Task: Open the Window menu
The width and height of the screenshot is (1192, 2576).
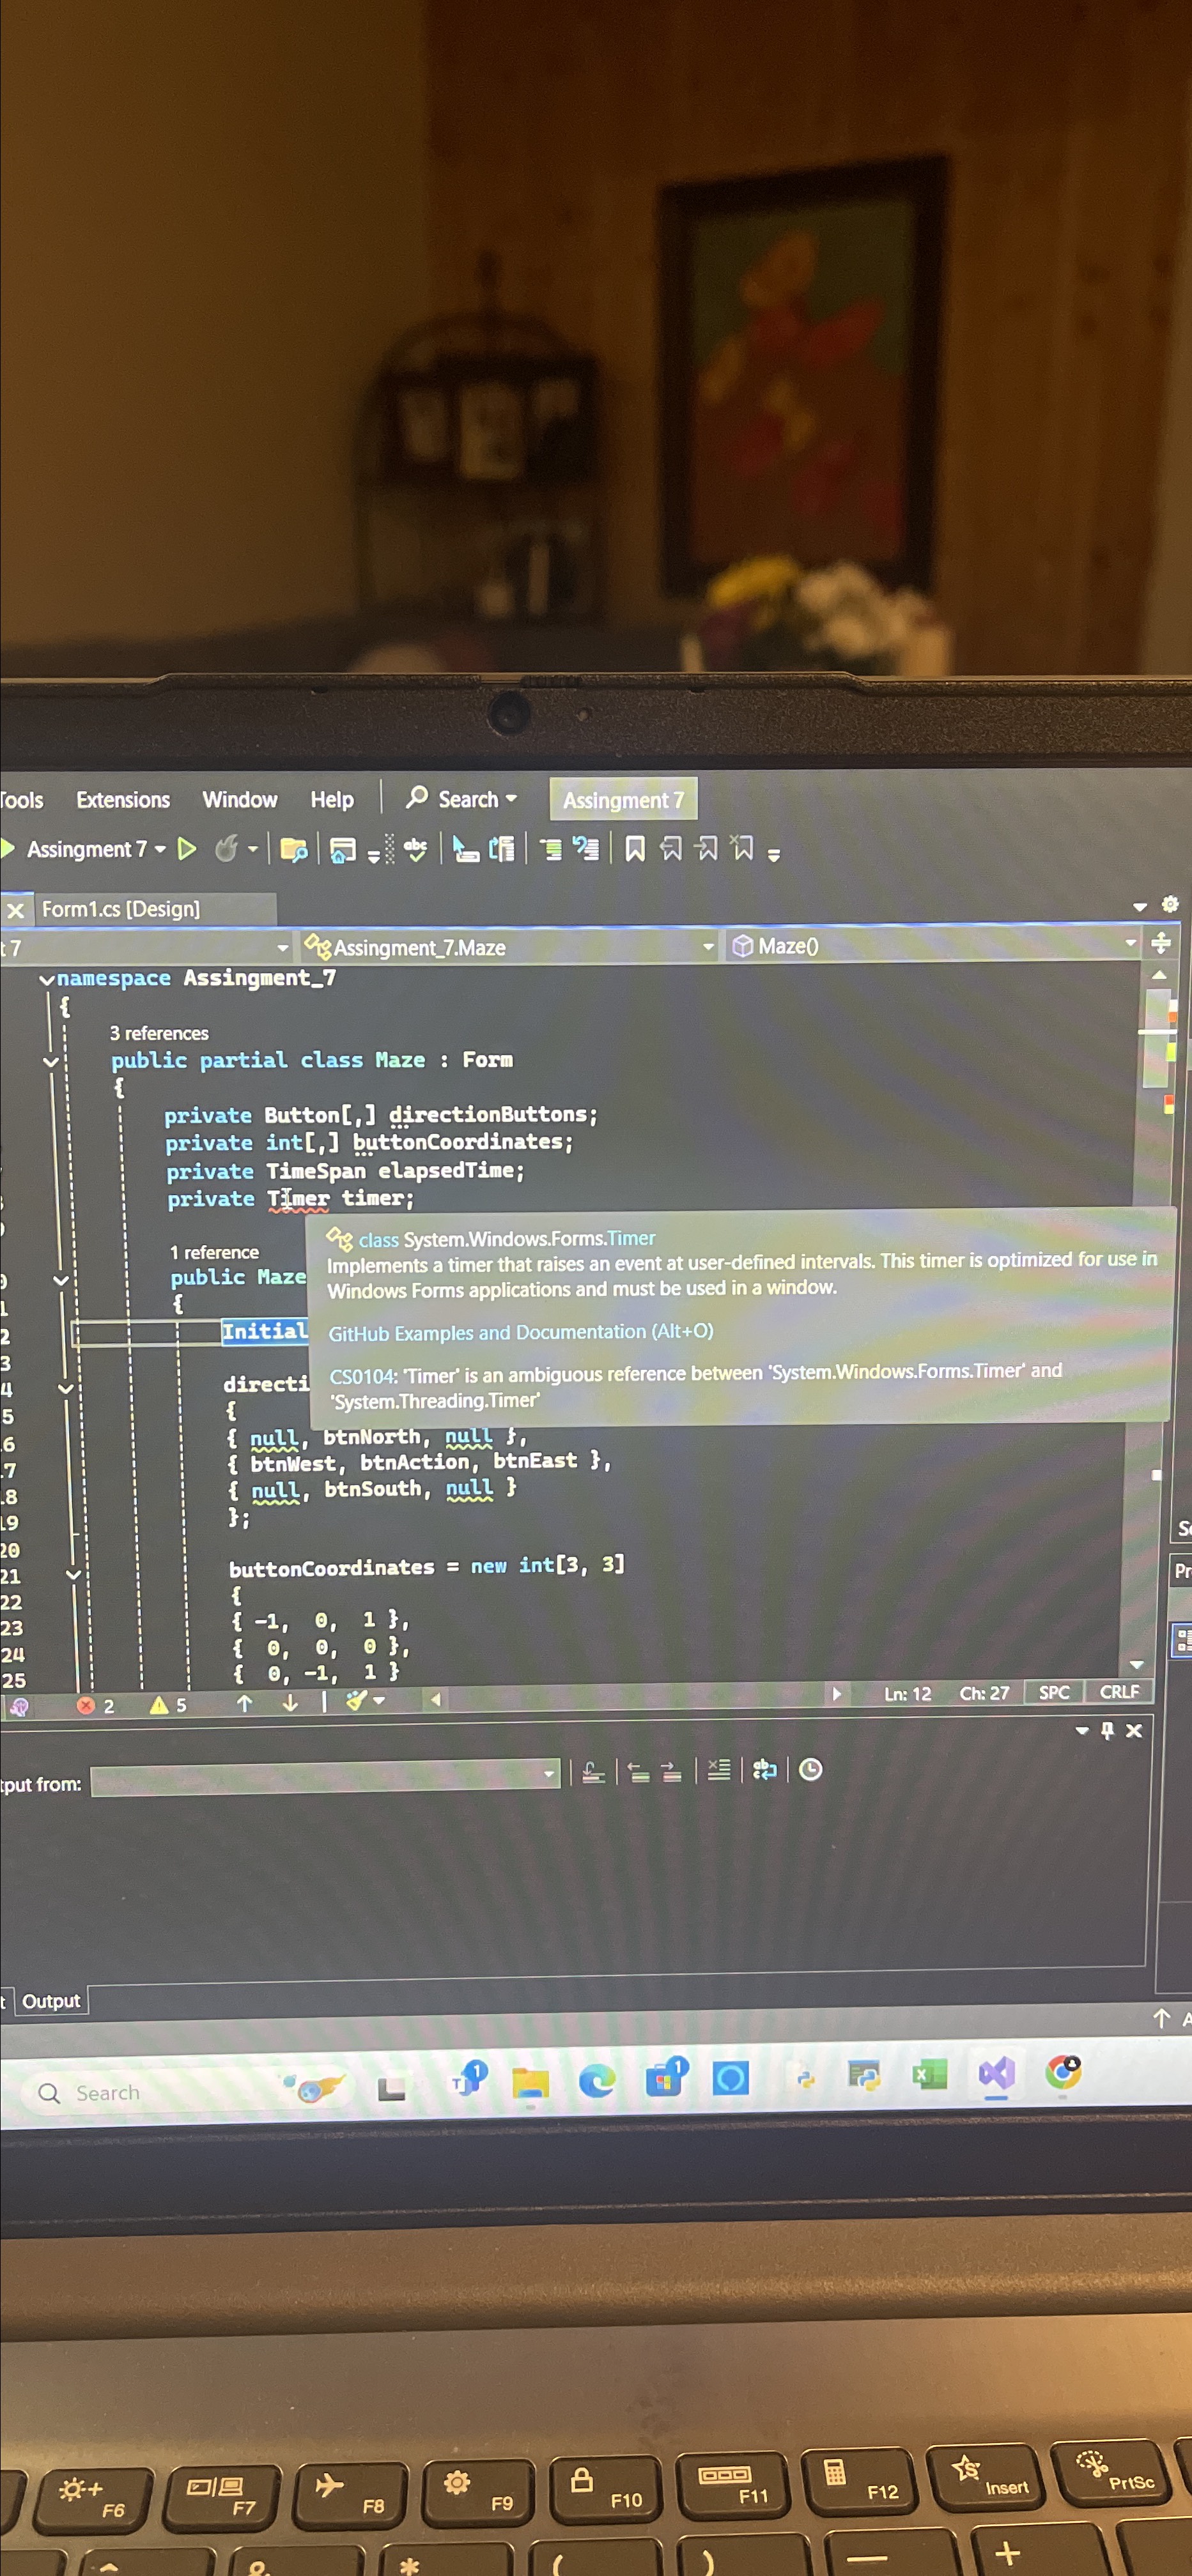Action: (240, 800)
